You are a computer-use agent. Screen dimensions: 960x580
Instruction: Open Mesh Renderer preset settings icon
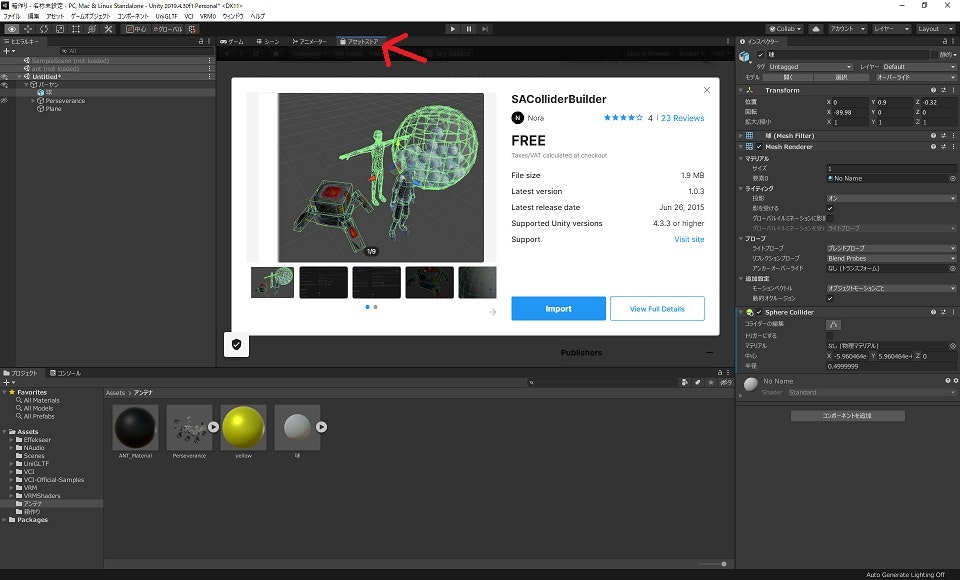943,146
